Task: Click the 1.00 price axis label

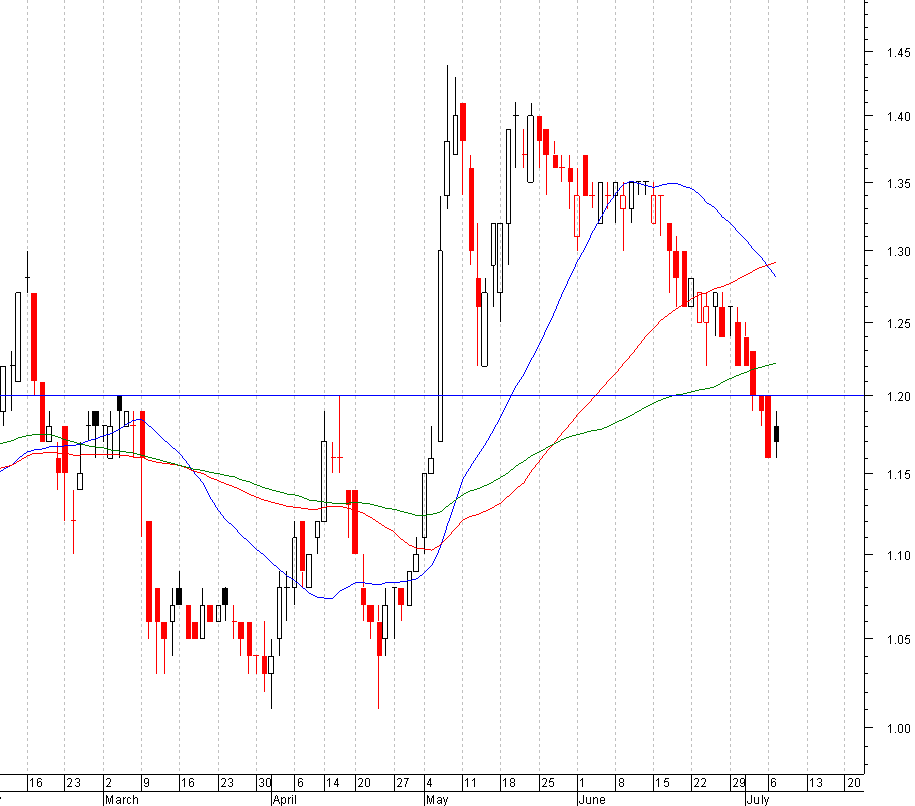Action: pos(898,728)
